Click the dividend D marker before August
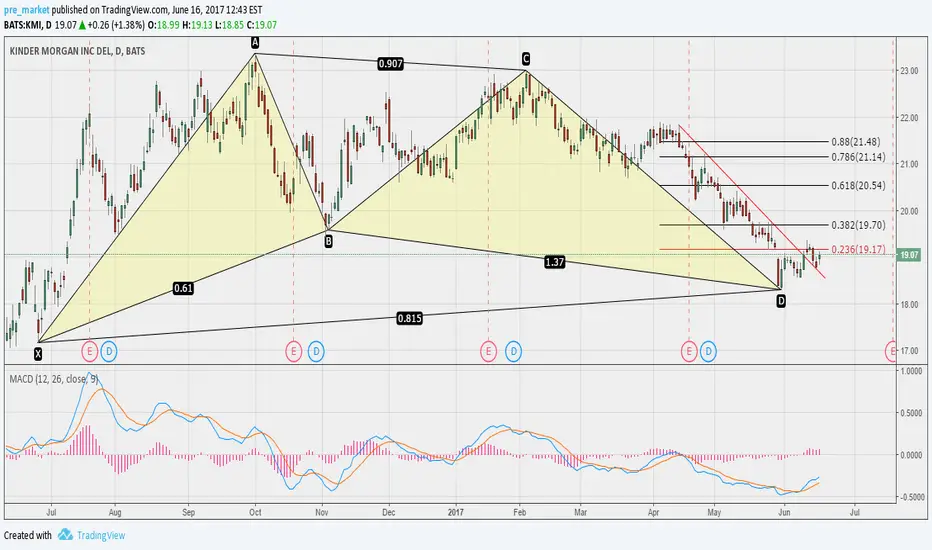Screen dimensions: 932x550 109,351
